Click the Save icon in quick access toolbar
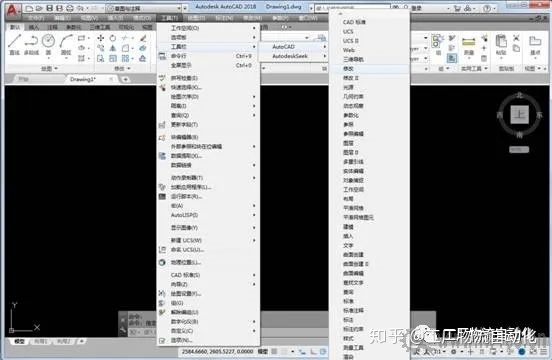Screen dimensions: 552x360 50,8
